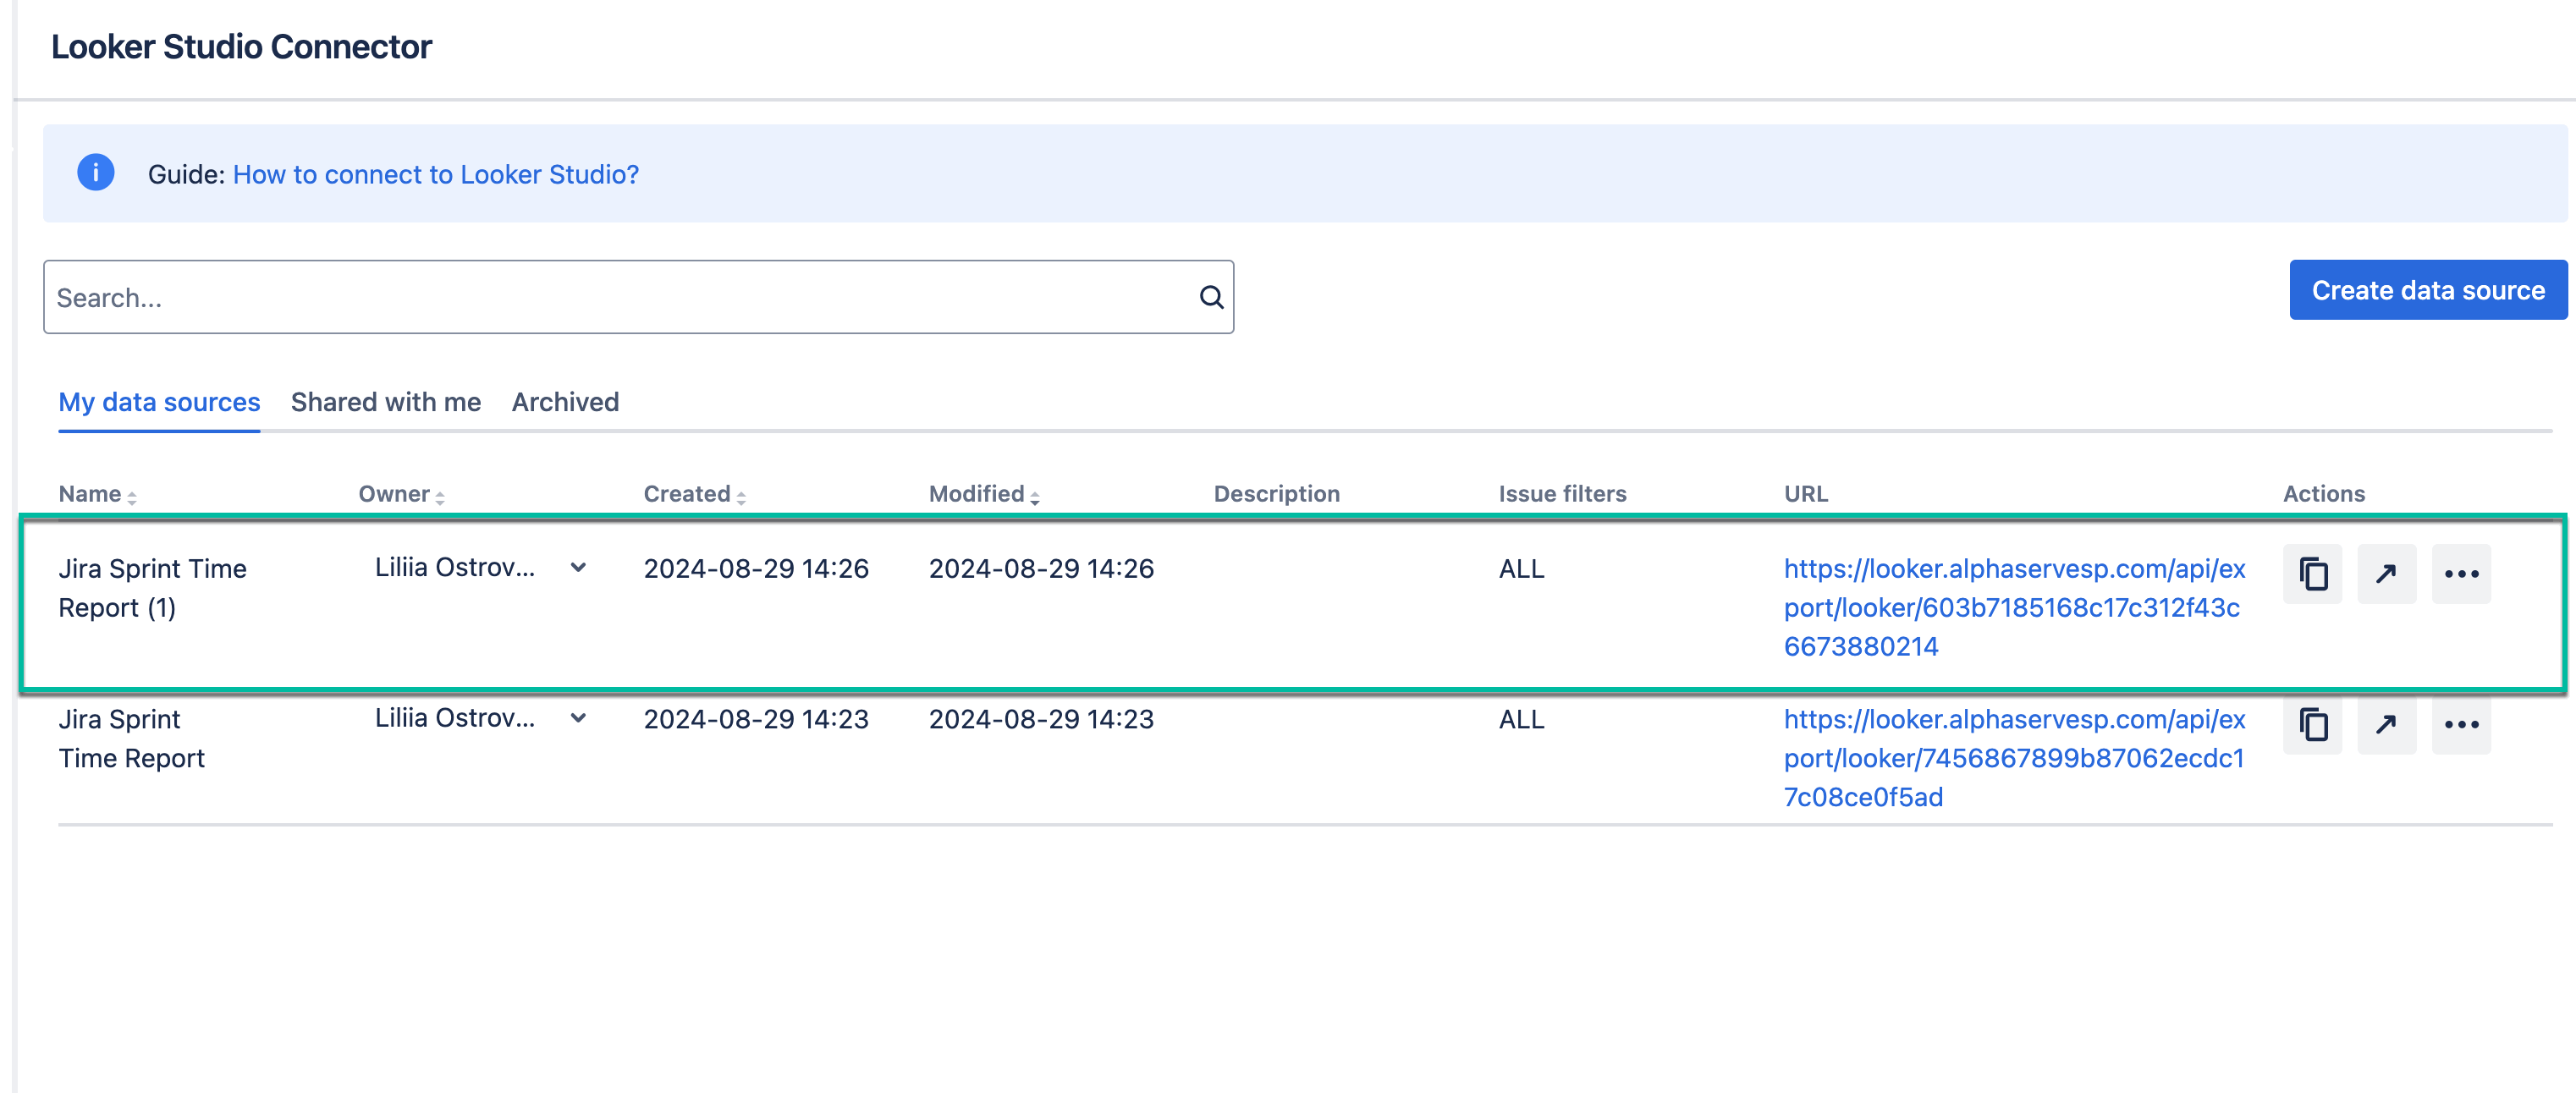The image size is (2576, 1093).
Task: Expand the owner dropdown for Jira Sprint Time Report
Action: pos(577,718)
